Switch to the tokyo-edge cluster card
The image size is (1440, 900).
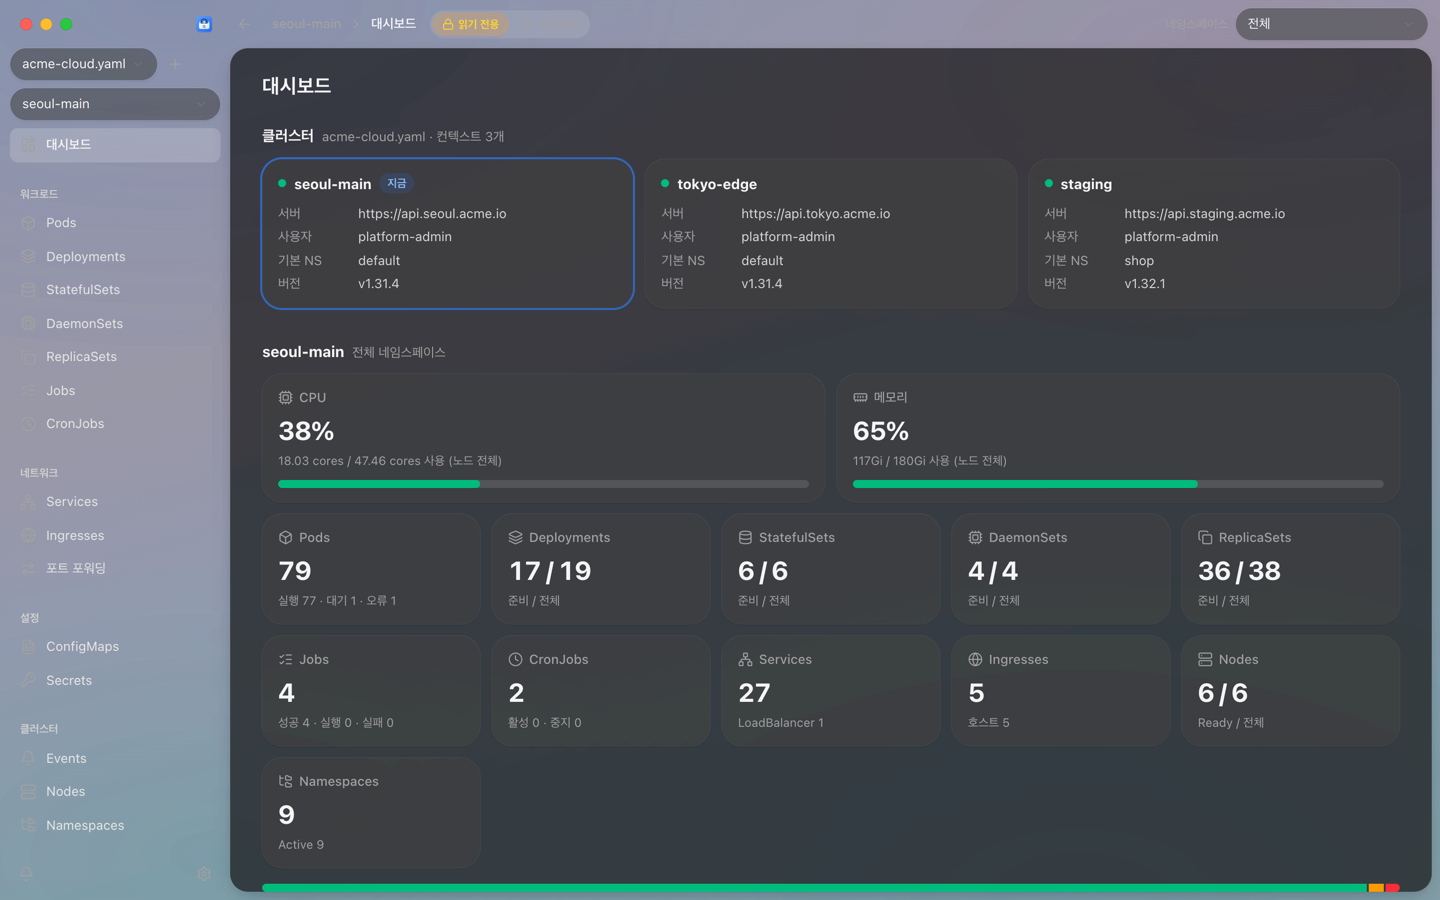830,233
